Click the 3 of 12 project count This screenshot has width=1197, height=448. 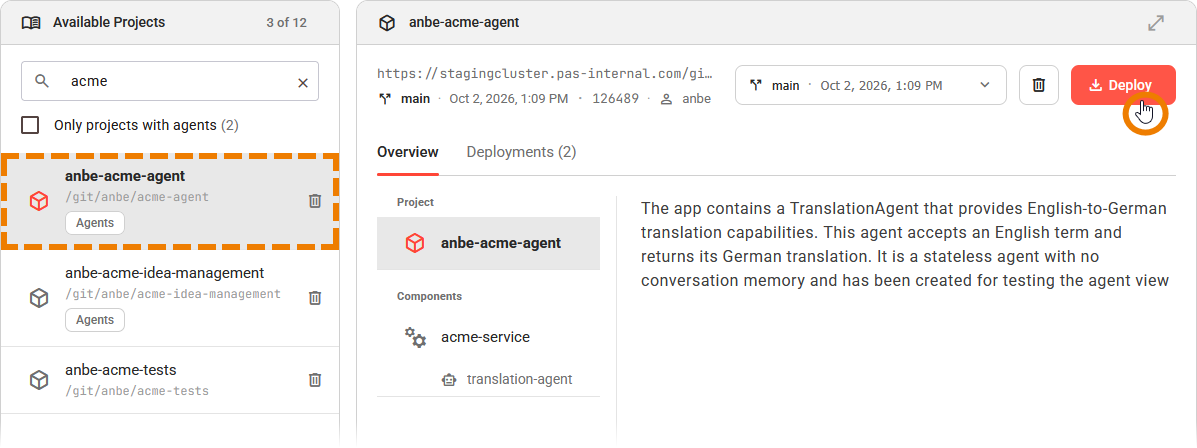[286, 23]
